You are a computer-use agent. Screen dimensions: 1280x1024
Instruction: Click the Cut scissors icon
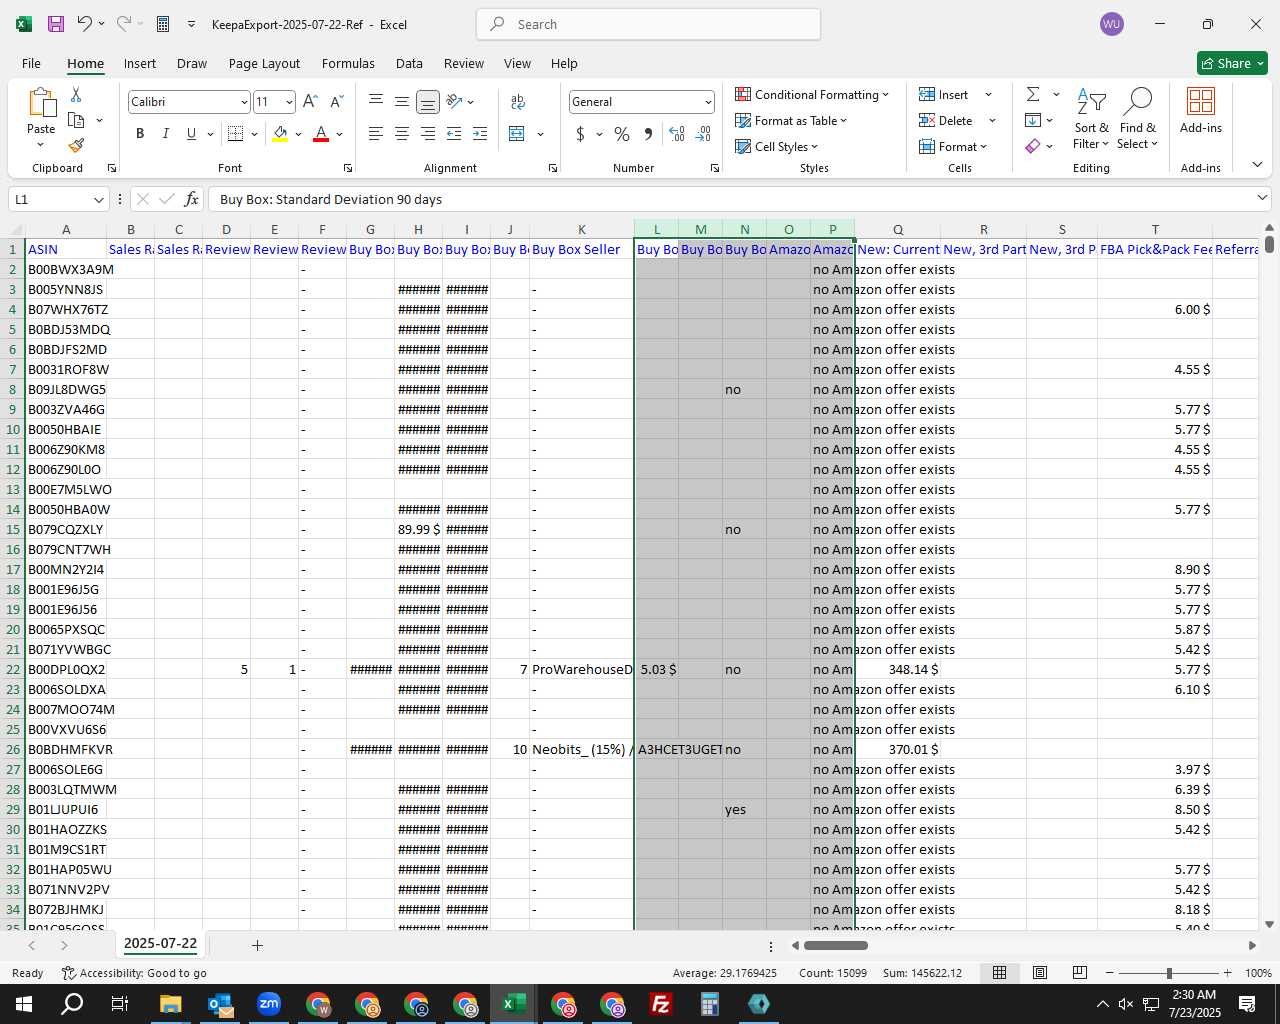coord(76,95)
